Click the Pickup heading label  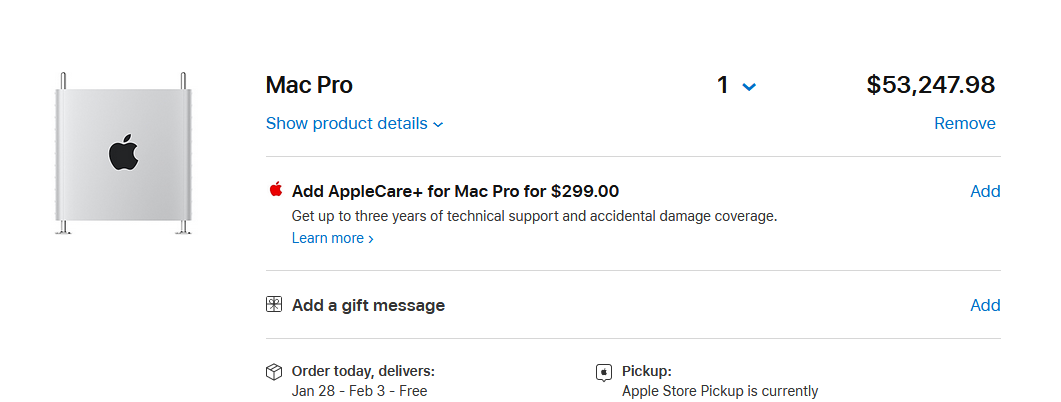pyautogui.click(x=646, y=371)
